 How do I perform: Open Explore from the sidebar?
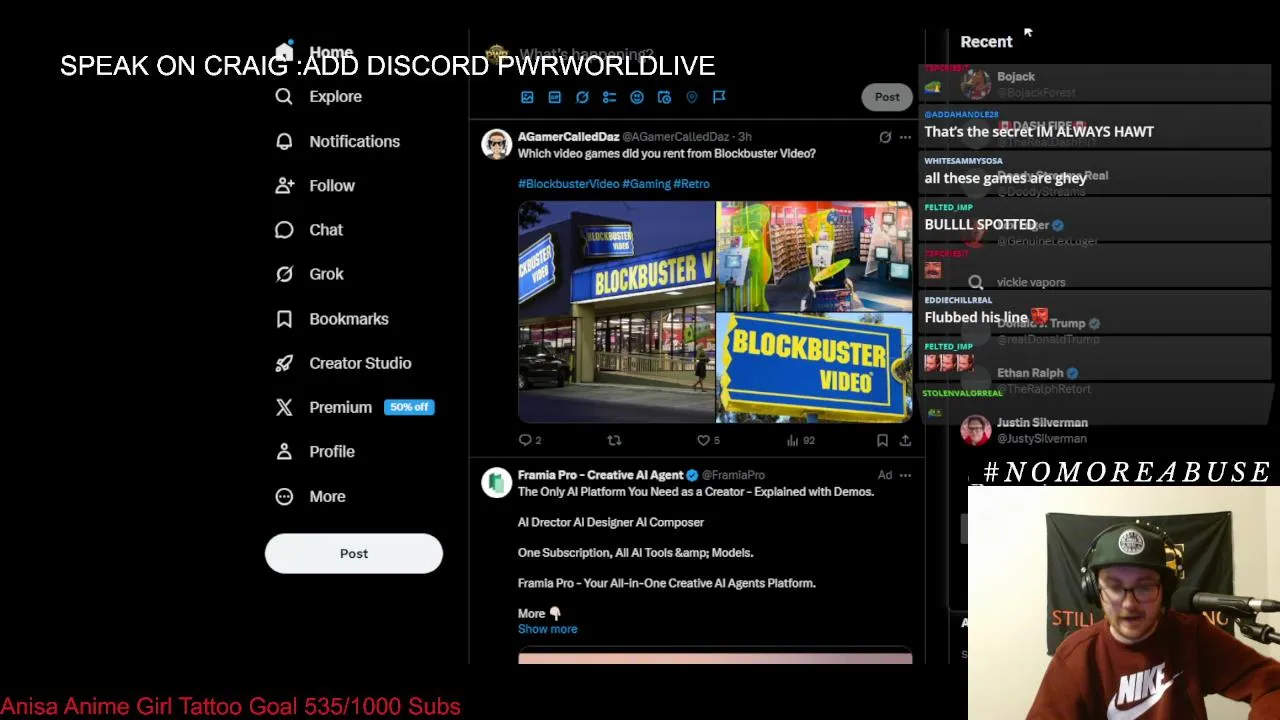click(335, 97)
